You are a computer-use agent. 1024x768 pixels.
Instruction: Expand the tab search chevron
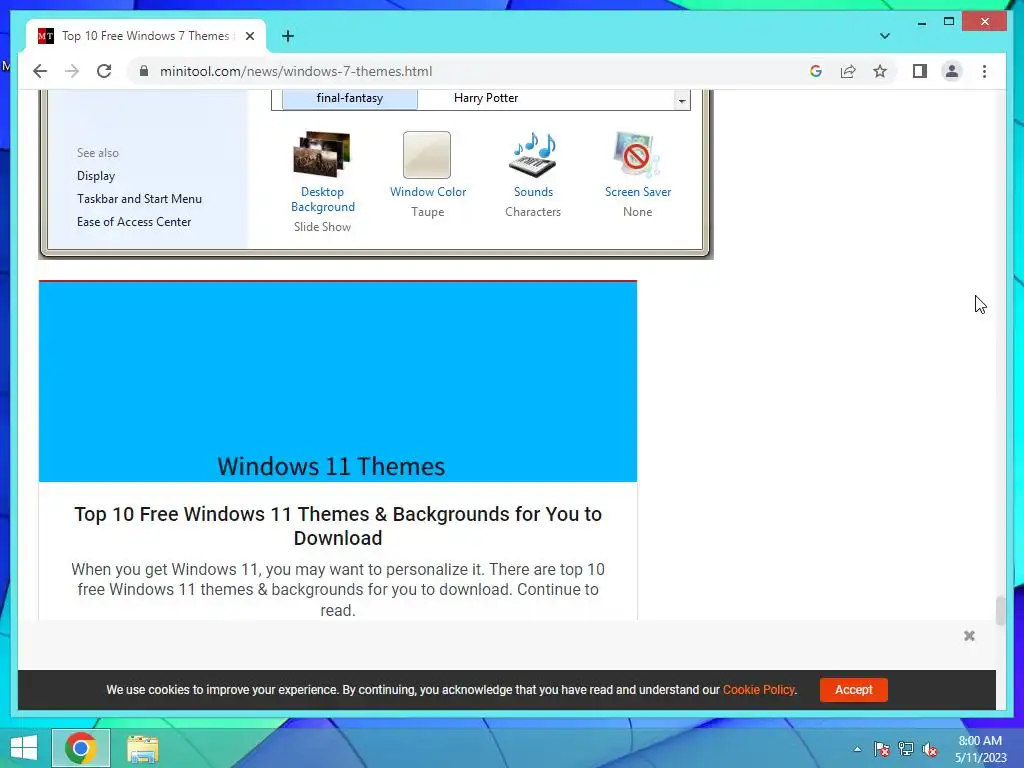point(884,36)
